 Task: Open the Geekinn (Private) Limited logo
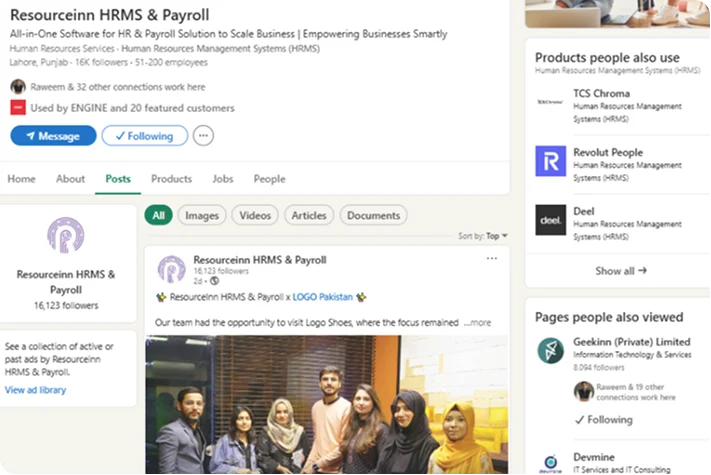pos(550,350)
